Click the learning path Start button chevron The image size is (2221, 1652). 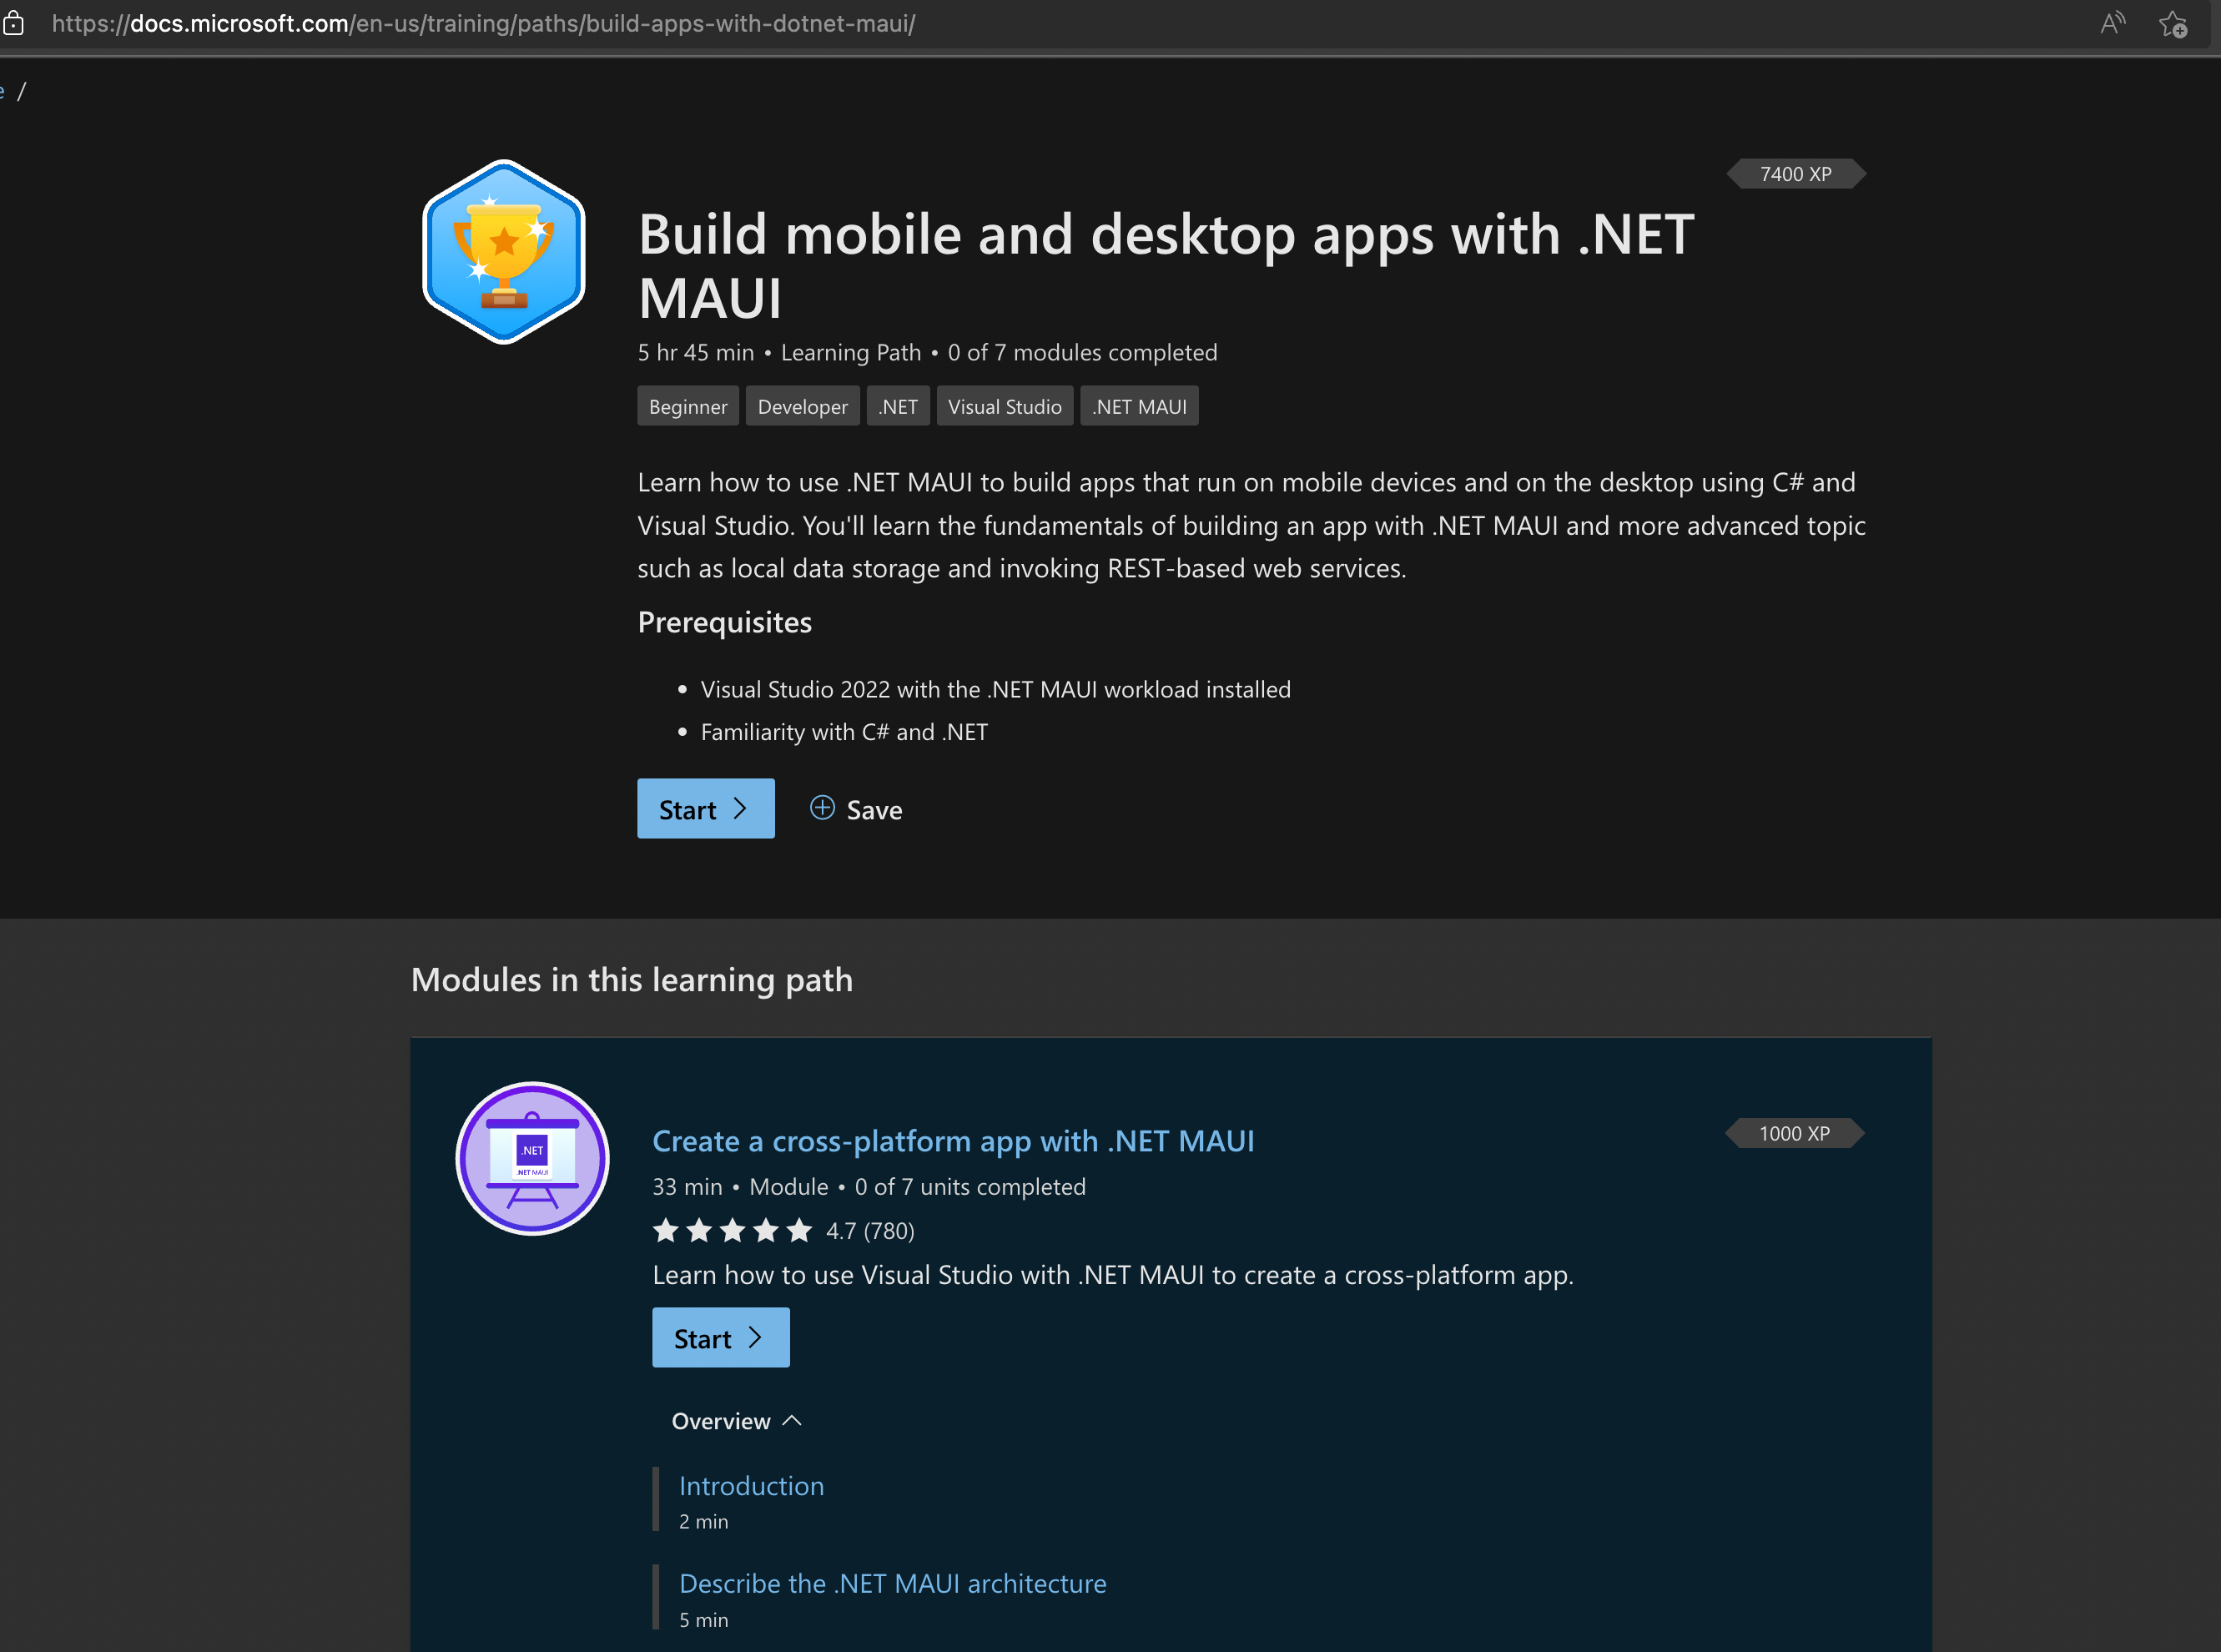click(x=740, y=808)
